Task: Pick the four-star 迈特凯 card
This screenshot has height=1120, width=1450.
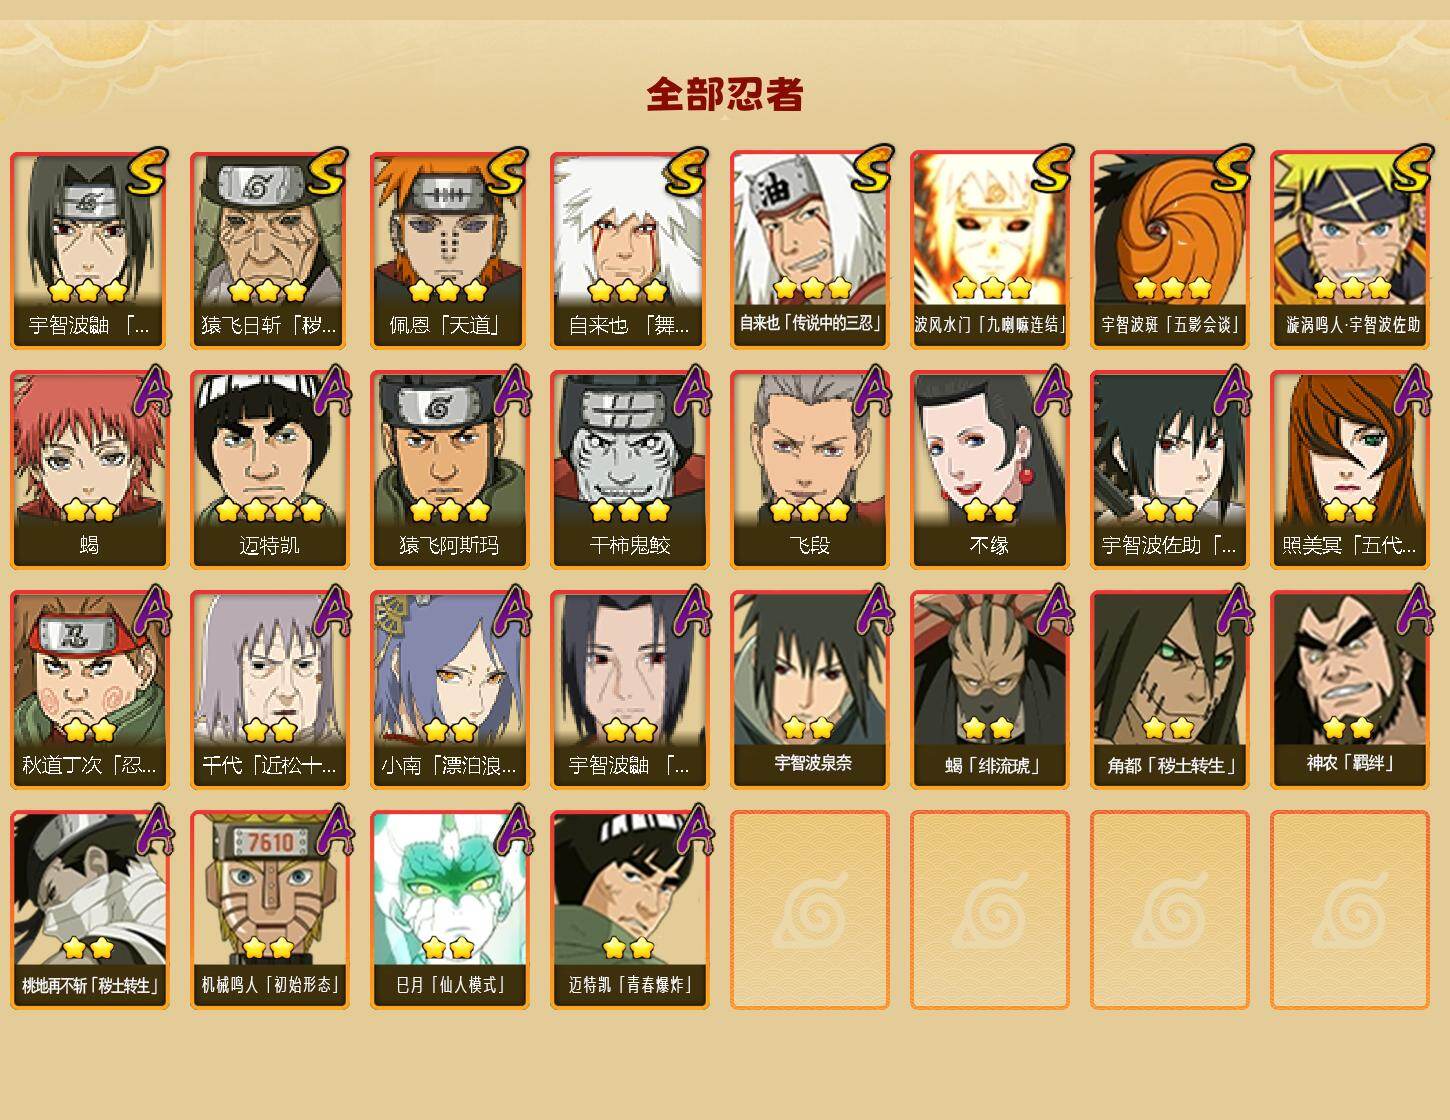Action: 269,470
